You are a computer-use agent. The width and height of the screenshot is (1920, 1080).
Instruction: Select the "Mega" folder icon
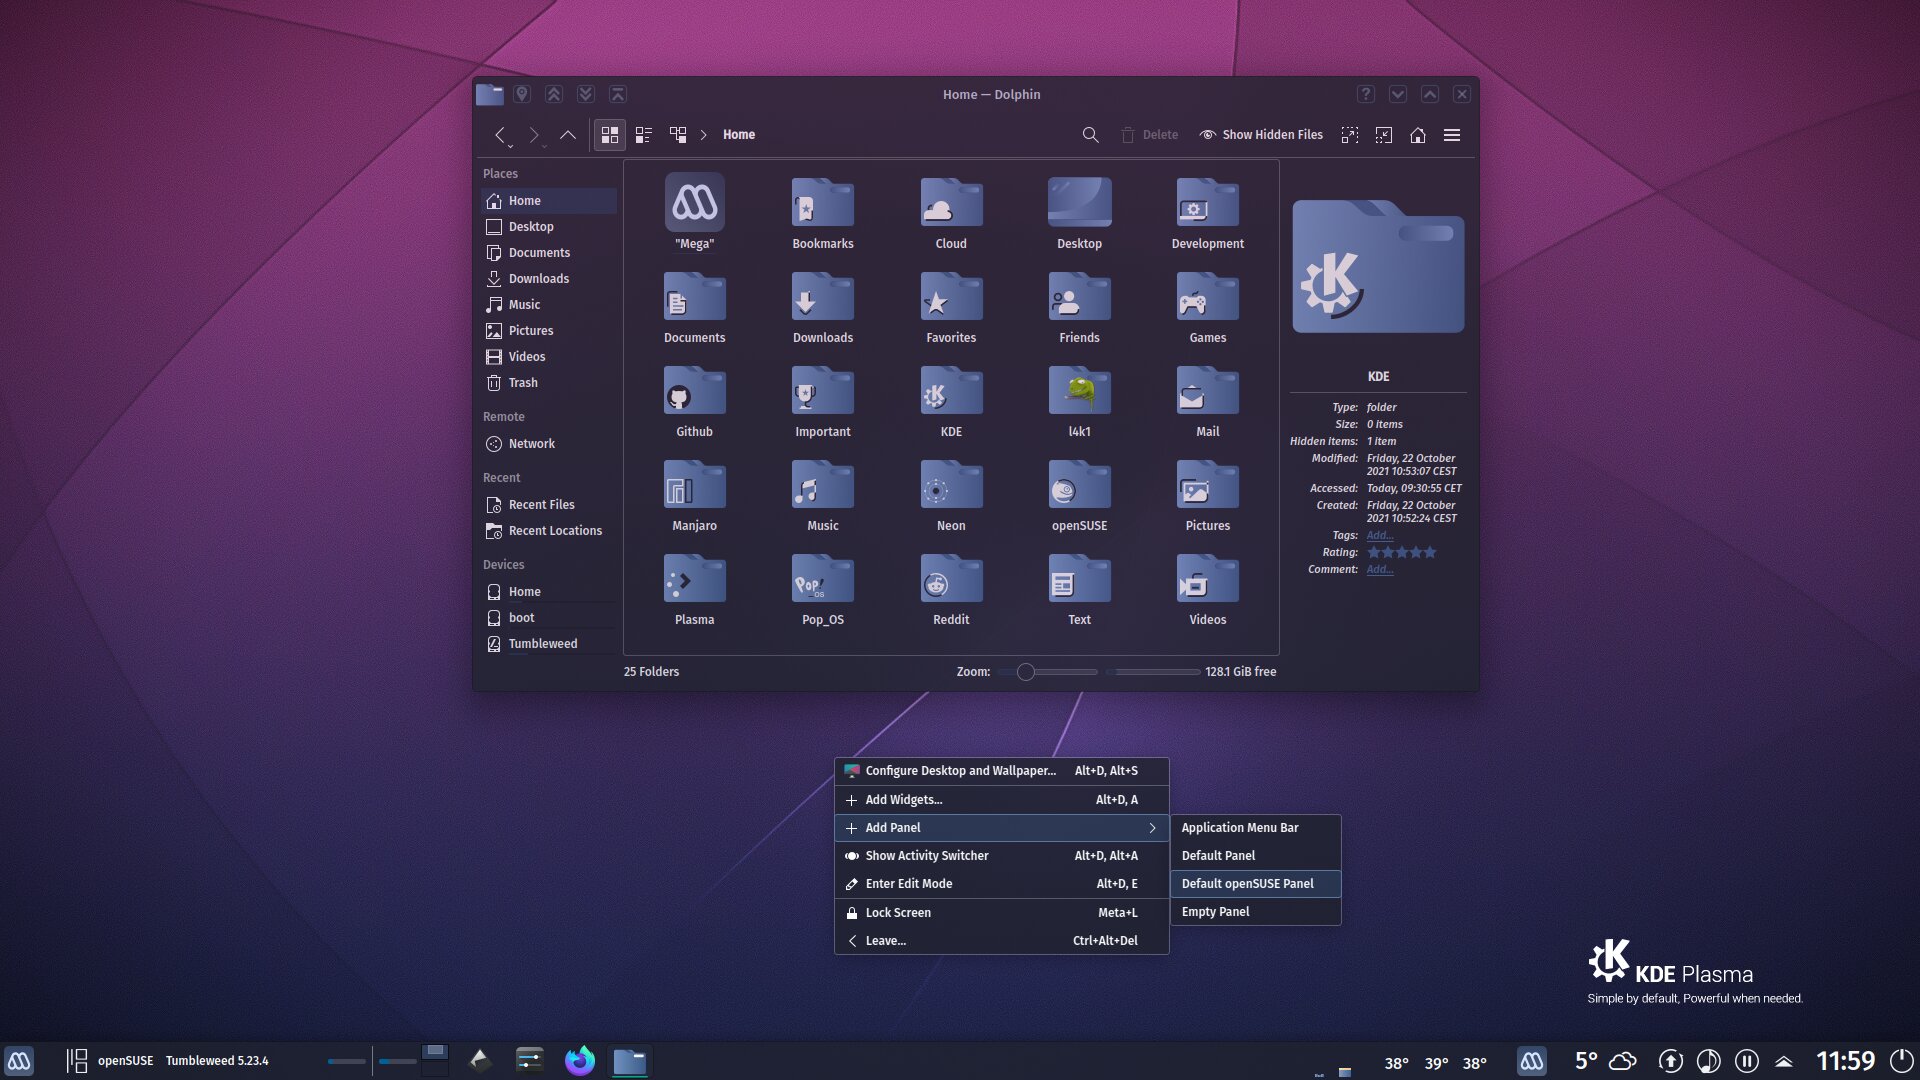coord(695,203)
